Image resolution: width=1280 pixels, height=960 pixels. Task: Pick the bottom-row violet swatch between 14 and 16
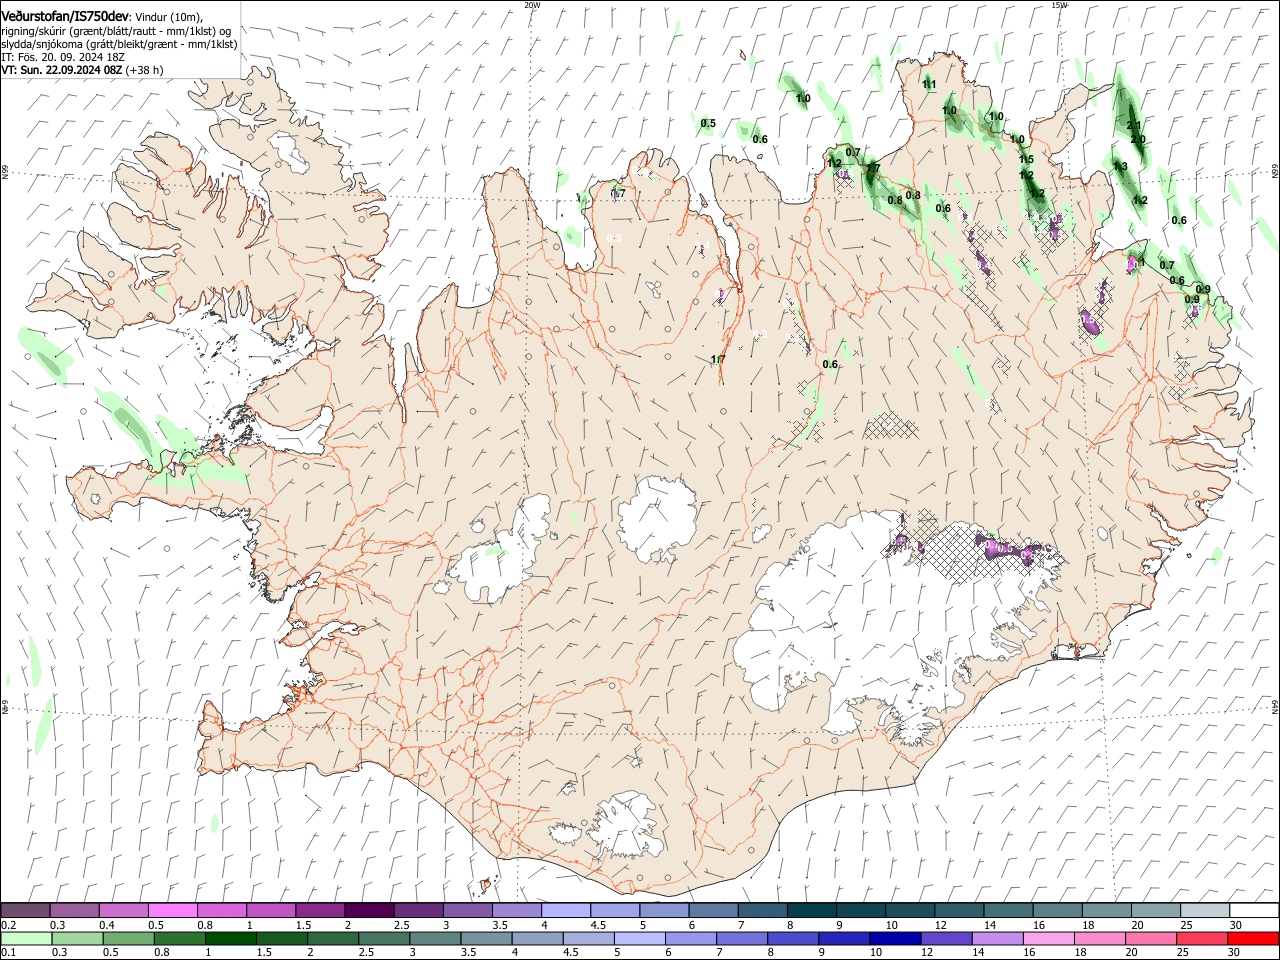click(x=998, y=938)
